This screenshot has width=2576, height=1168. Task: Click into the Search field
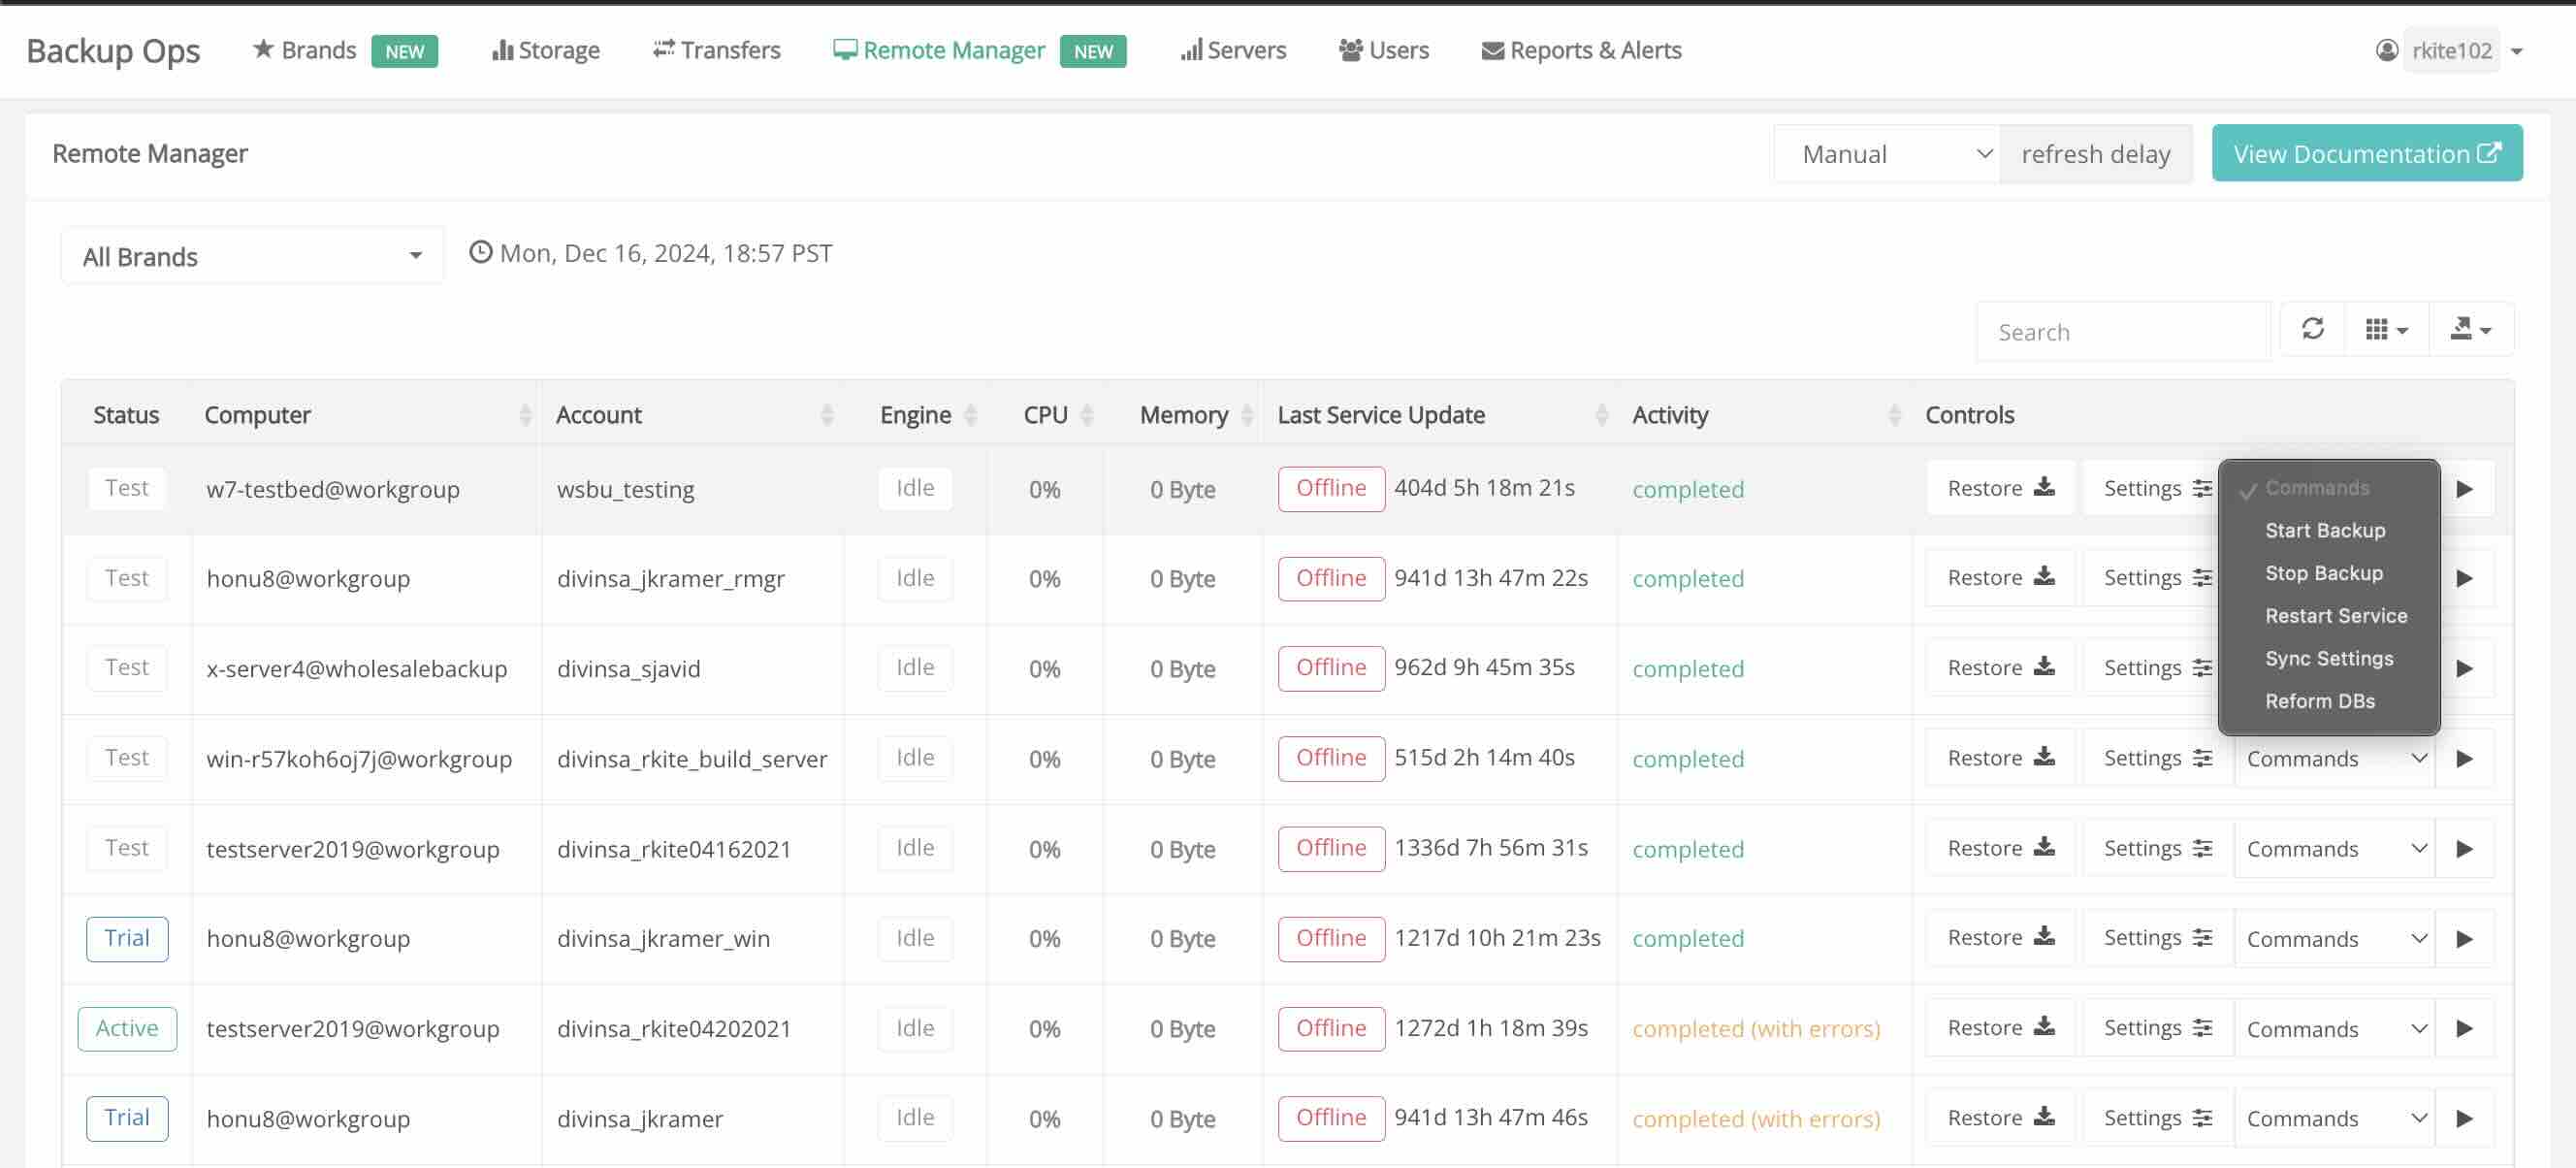(2123, 331)
